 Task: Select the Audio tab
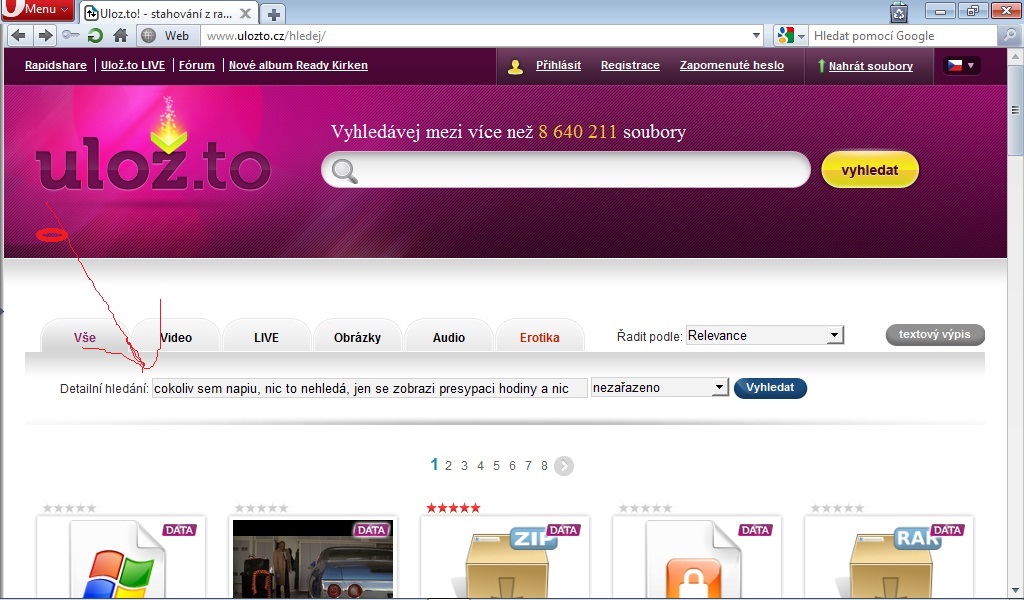click(449, 338)
